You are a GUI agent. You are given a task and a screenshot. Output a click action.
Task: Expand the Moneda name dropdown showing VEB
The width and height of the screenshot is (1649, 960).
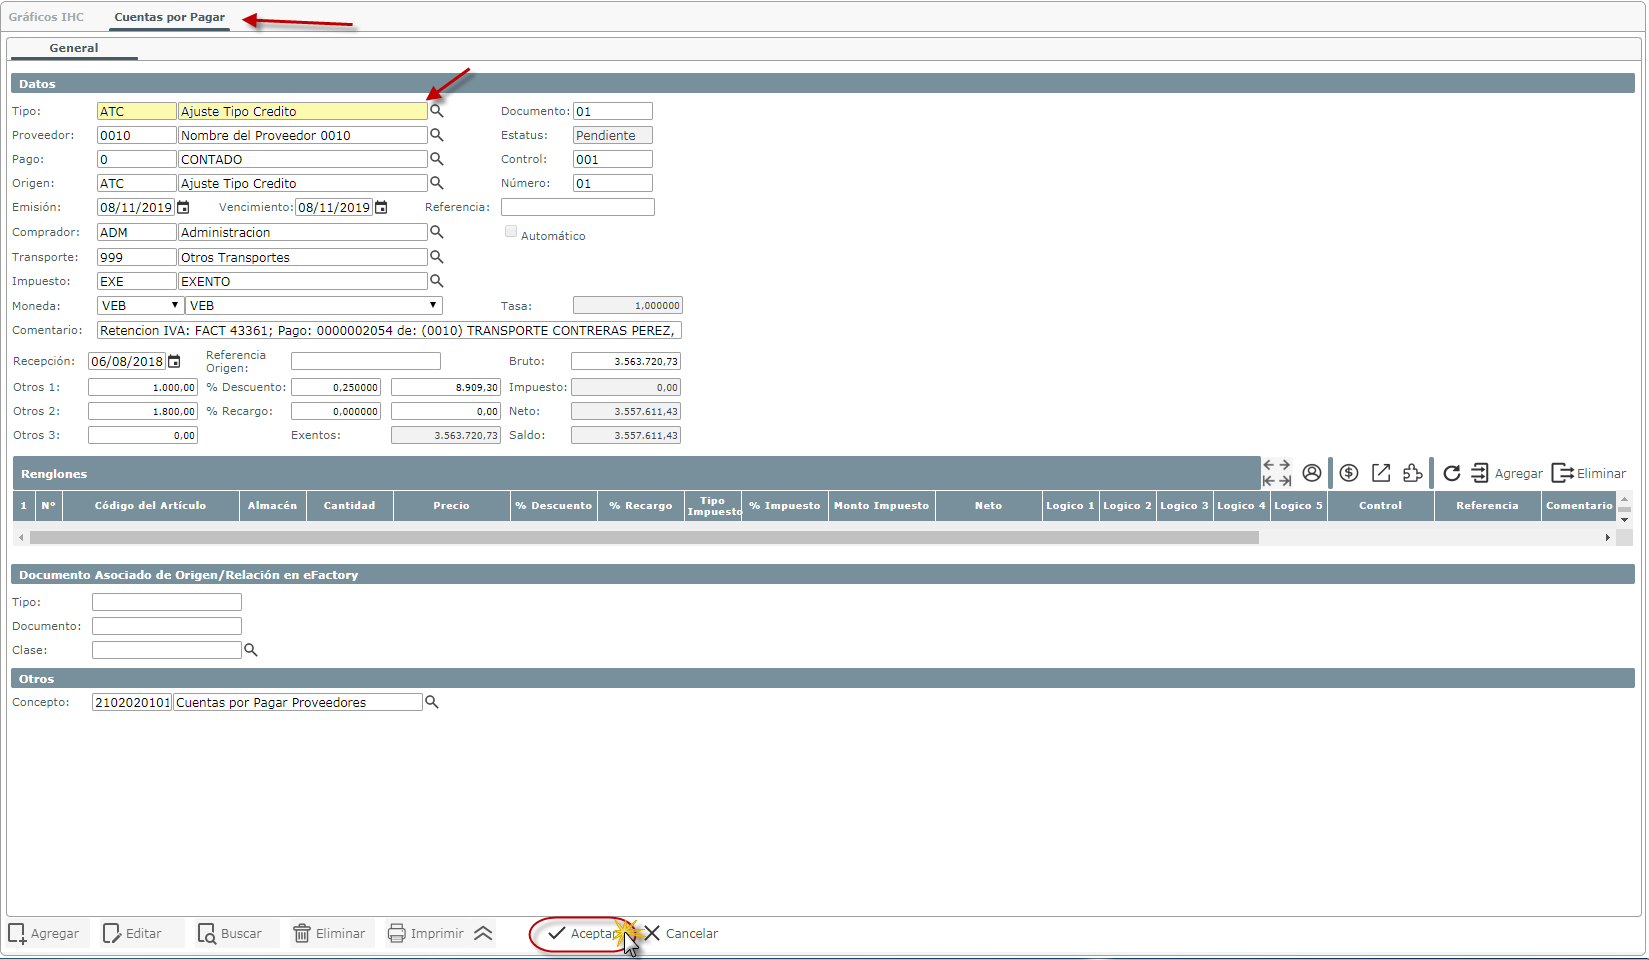point(313,305)
